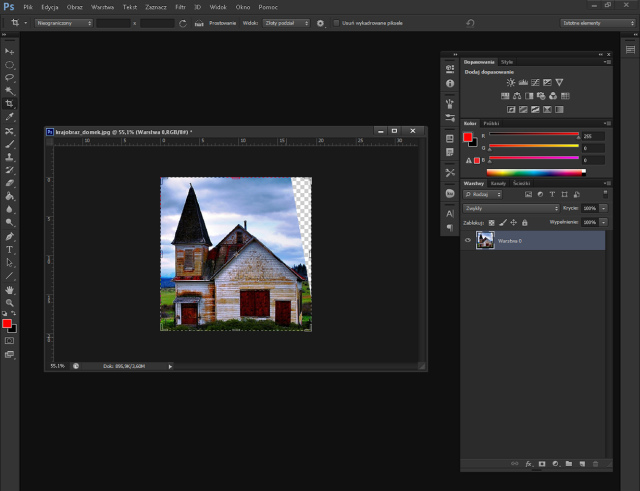This screenshot has height=491, width=640.
Task: Open 'Istotne elementy' workspace dropdown
Action: 598,23
